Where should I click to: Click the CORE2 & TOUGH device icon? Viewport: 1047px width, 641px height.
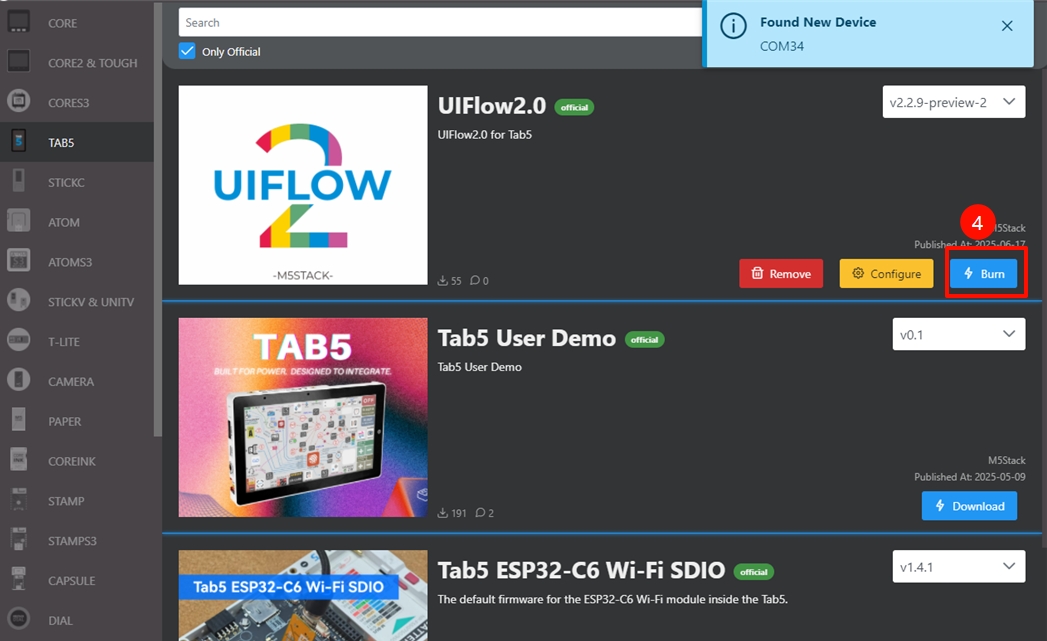coord(19,61)
